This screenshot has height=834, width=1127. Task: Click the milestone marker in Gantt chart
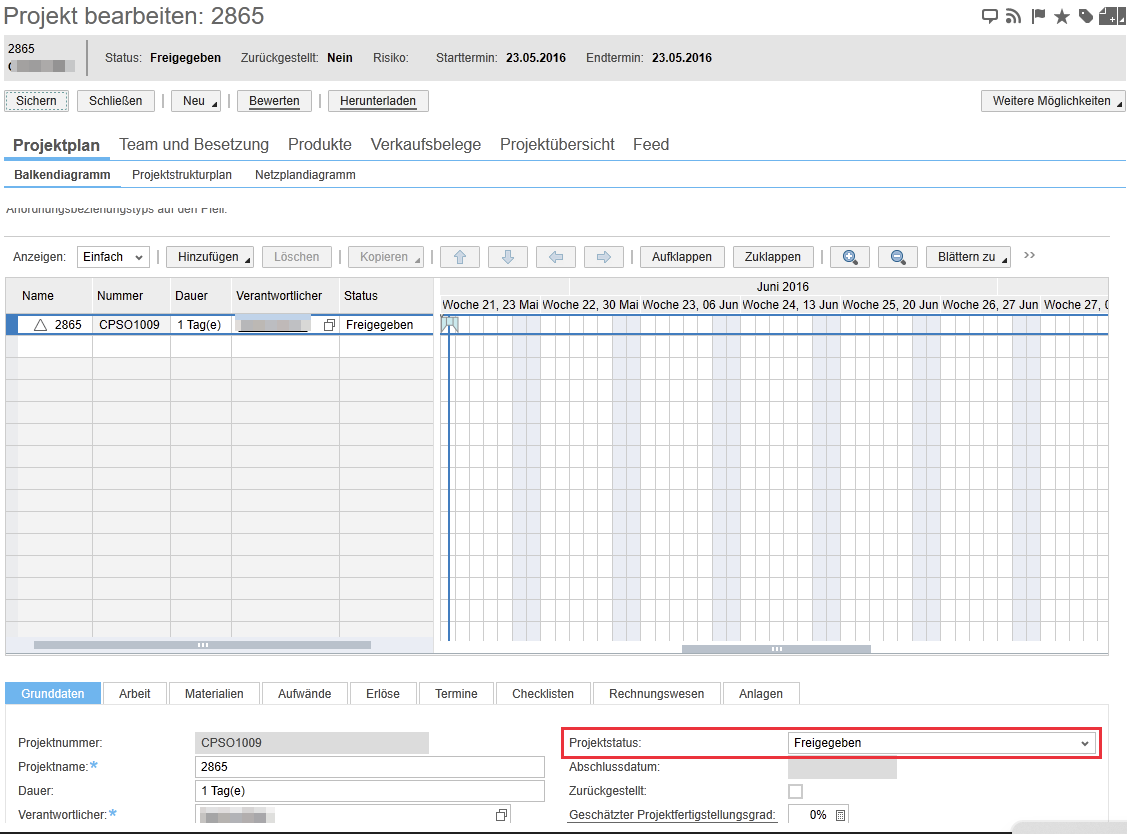[x=450, y=324]
